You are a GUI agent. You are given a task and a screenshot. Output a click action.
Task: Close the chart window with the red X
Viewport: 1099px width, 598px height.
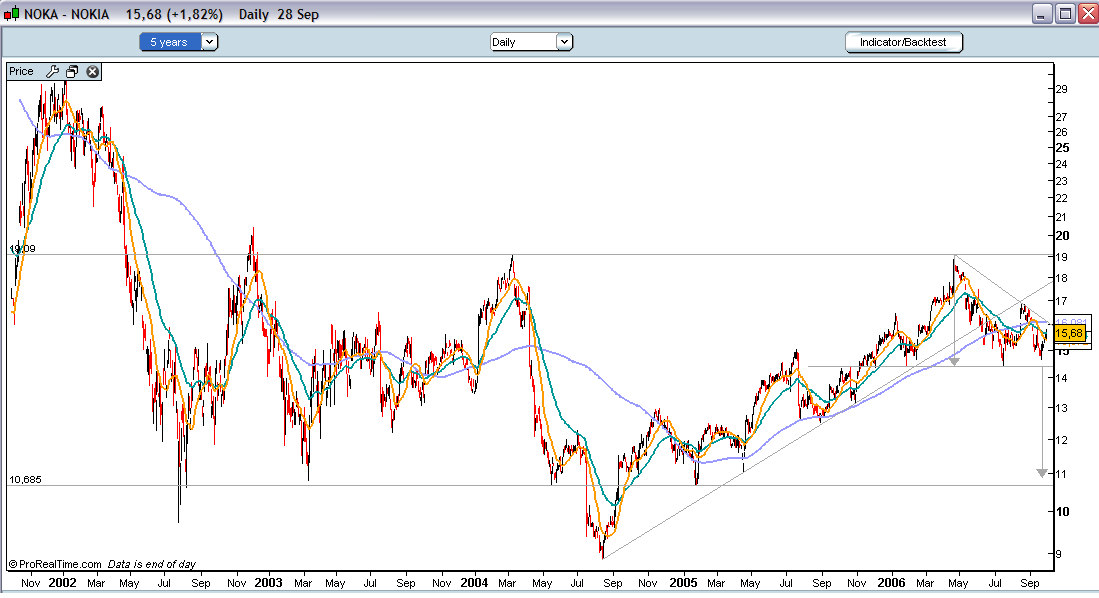point(1088,14)
